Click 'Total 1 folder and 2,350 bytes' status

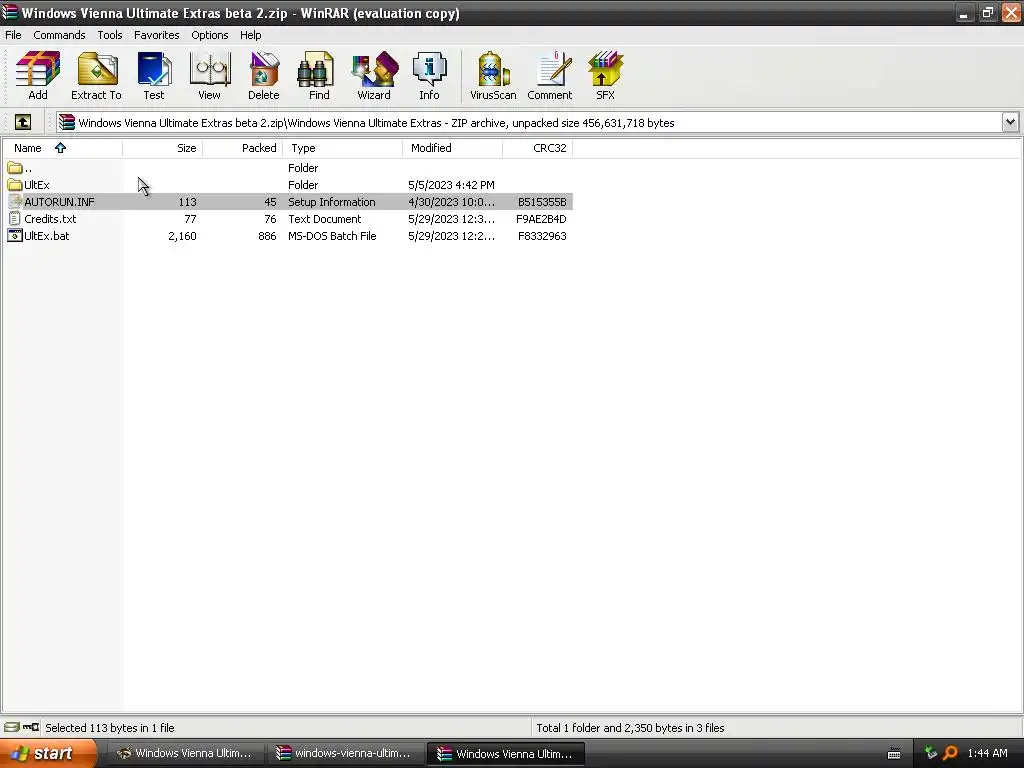(x=630, y=728)
